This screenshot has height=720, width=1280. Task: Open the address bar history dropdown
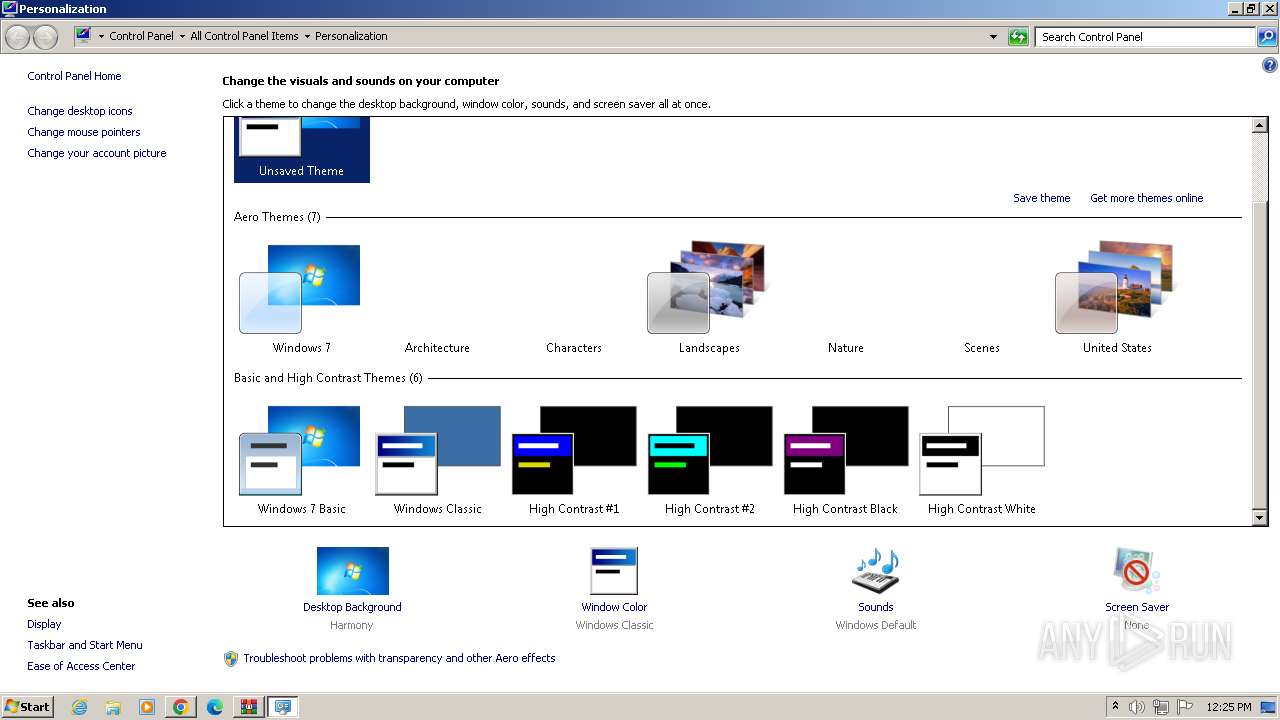[993, 37]
